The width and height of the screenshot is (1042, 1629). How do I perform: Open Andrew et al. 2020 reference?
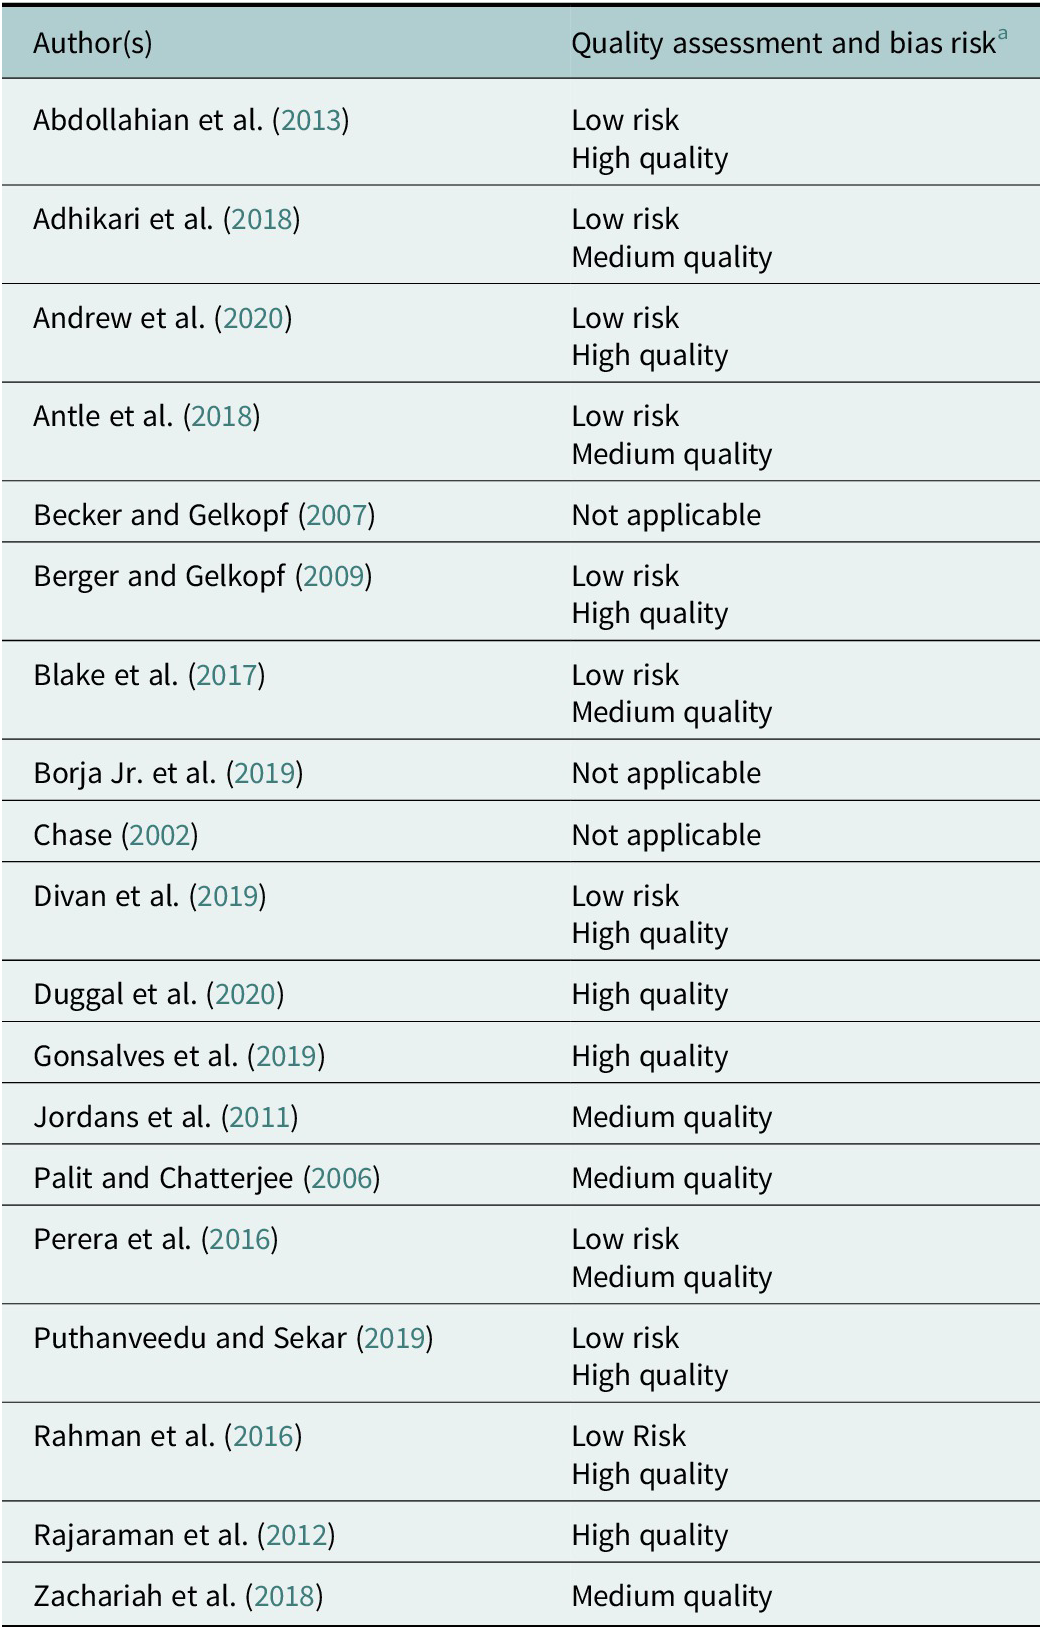pyautogui.click(x=253, y=319)
